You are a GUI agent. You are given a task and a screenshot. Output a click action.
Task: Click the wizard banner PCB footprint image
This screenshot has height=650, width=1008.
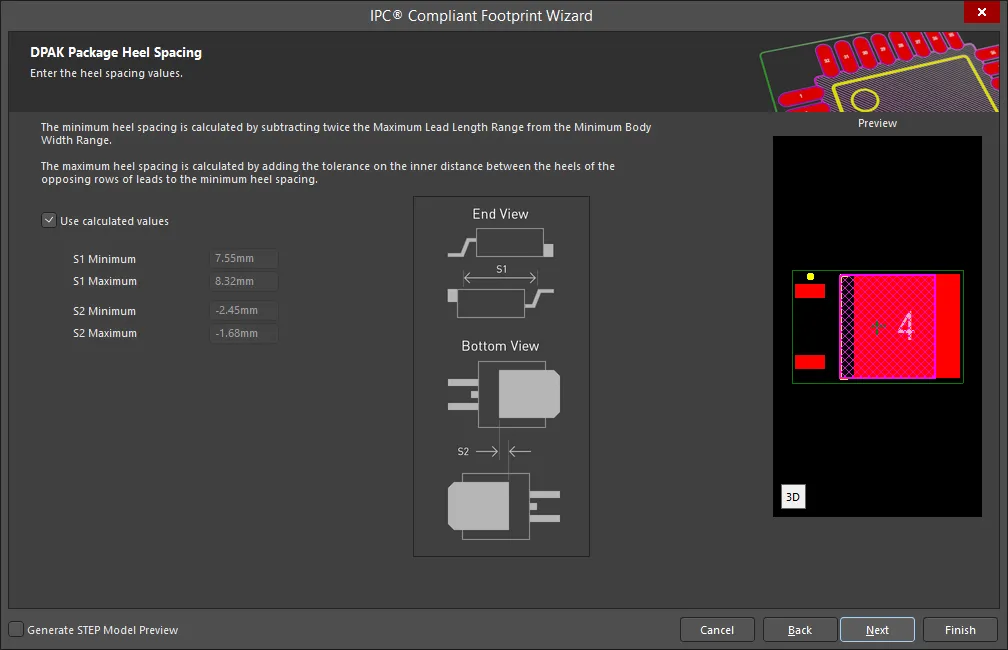(879, 71)
